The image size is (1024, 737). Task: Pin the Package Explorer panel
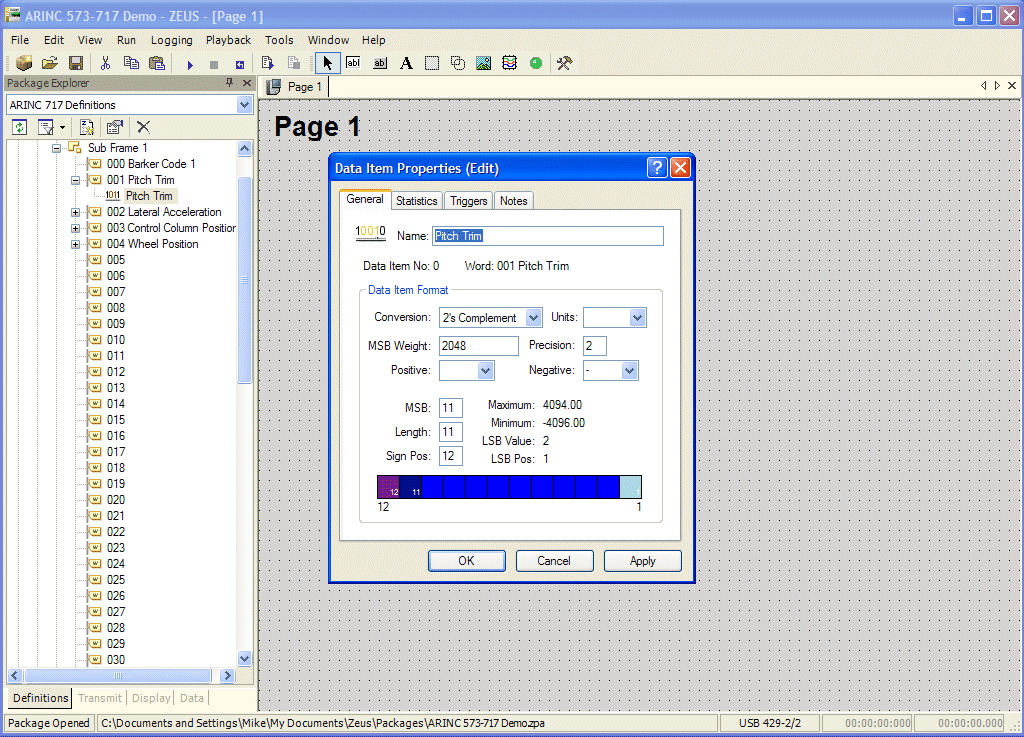click(x=229, y=83)
